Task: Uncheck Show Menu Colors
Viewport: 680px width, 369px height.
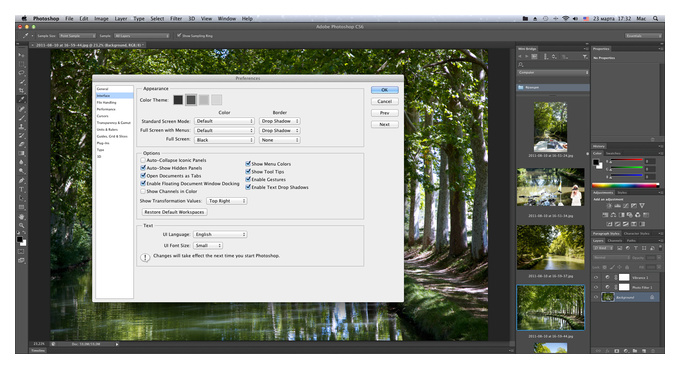Action: coord(248,164)
